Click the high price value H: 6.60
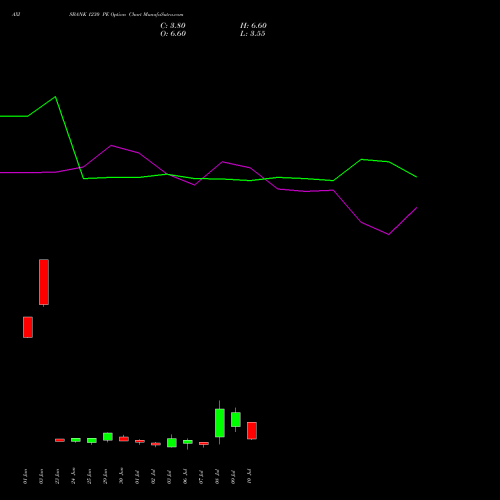 click(253, 26)
